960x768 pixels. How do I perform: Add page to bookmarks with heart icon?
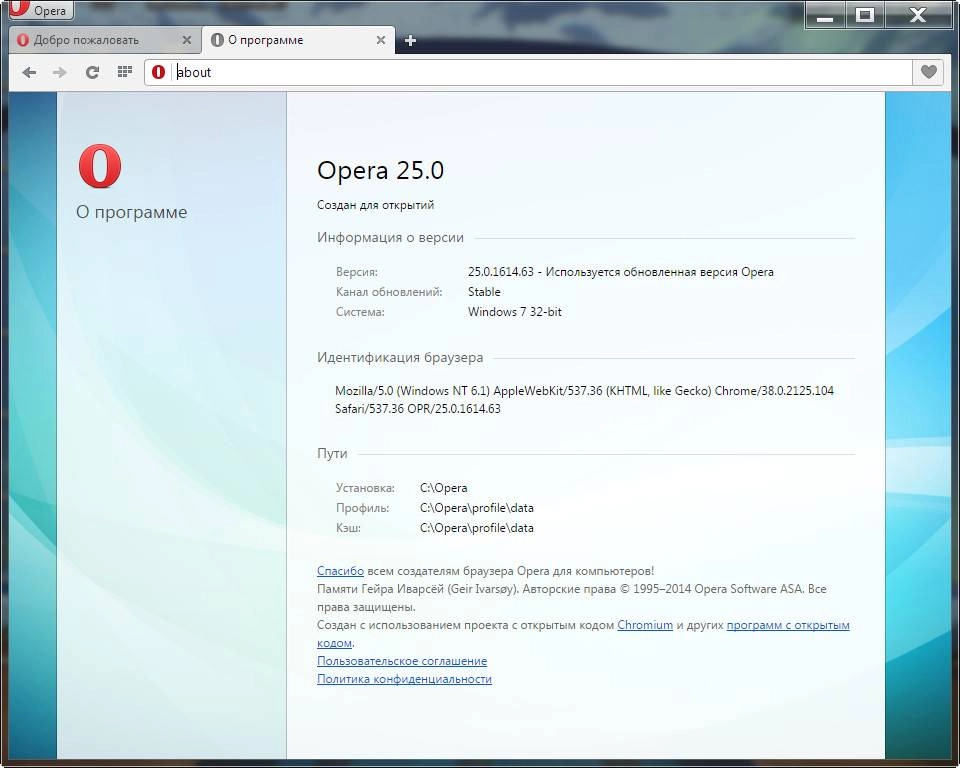929,72
